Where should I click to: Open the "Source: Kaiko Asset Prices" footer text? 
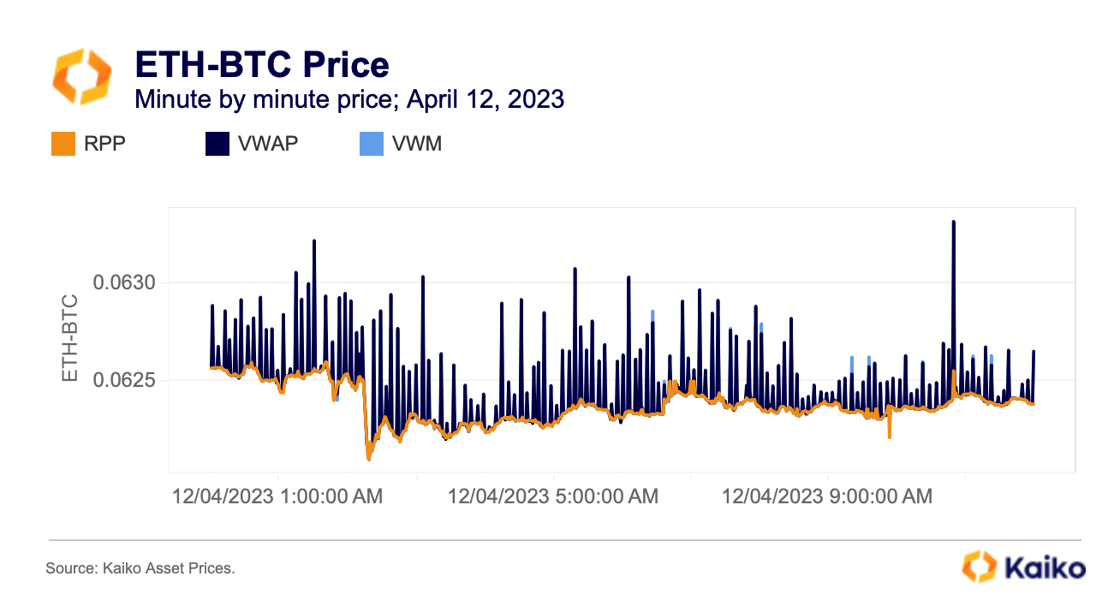pos(140,568)
